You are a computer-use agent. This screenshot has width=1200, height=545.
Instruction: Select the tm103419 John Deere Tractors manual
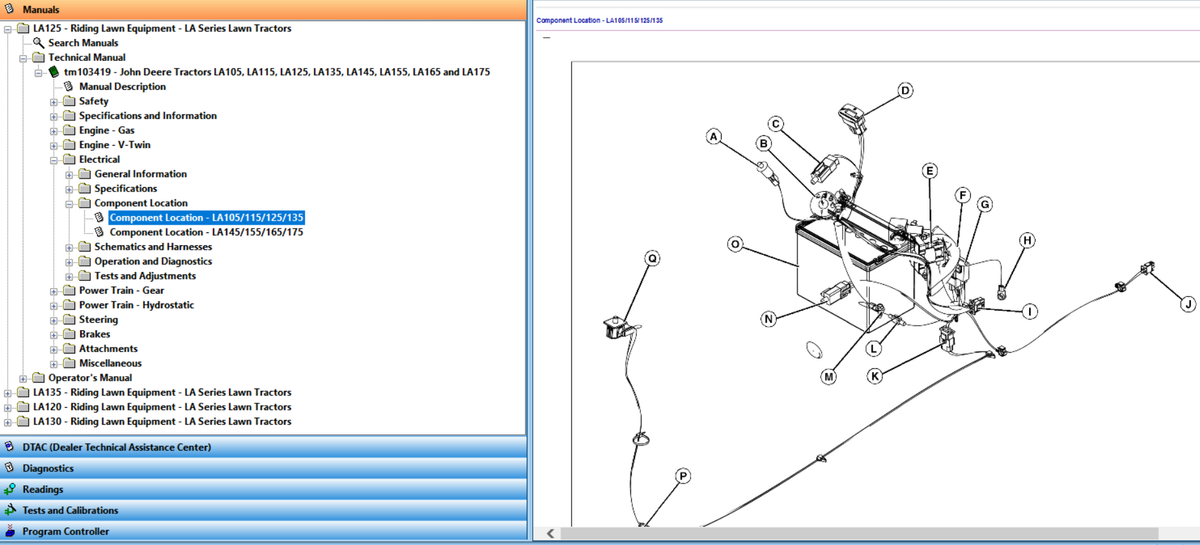277,72
